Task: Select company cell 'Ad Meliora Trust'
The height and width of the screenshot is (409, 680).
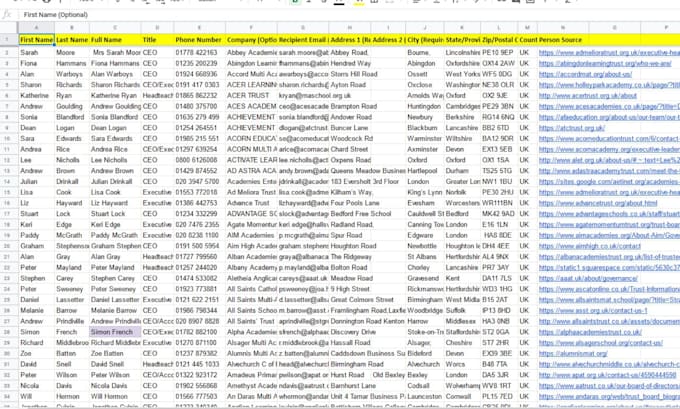Action: [x=251, y=193]
